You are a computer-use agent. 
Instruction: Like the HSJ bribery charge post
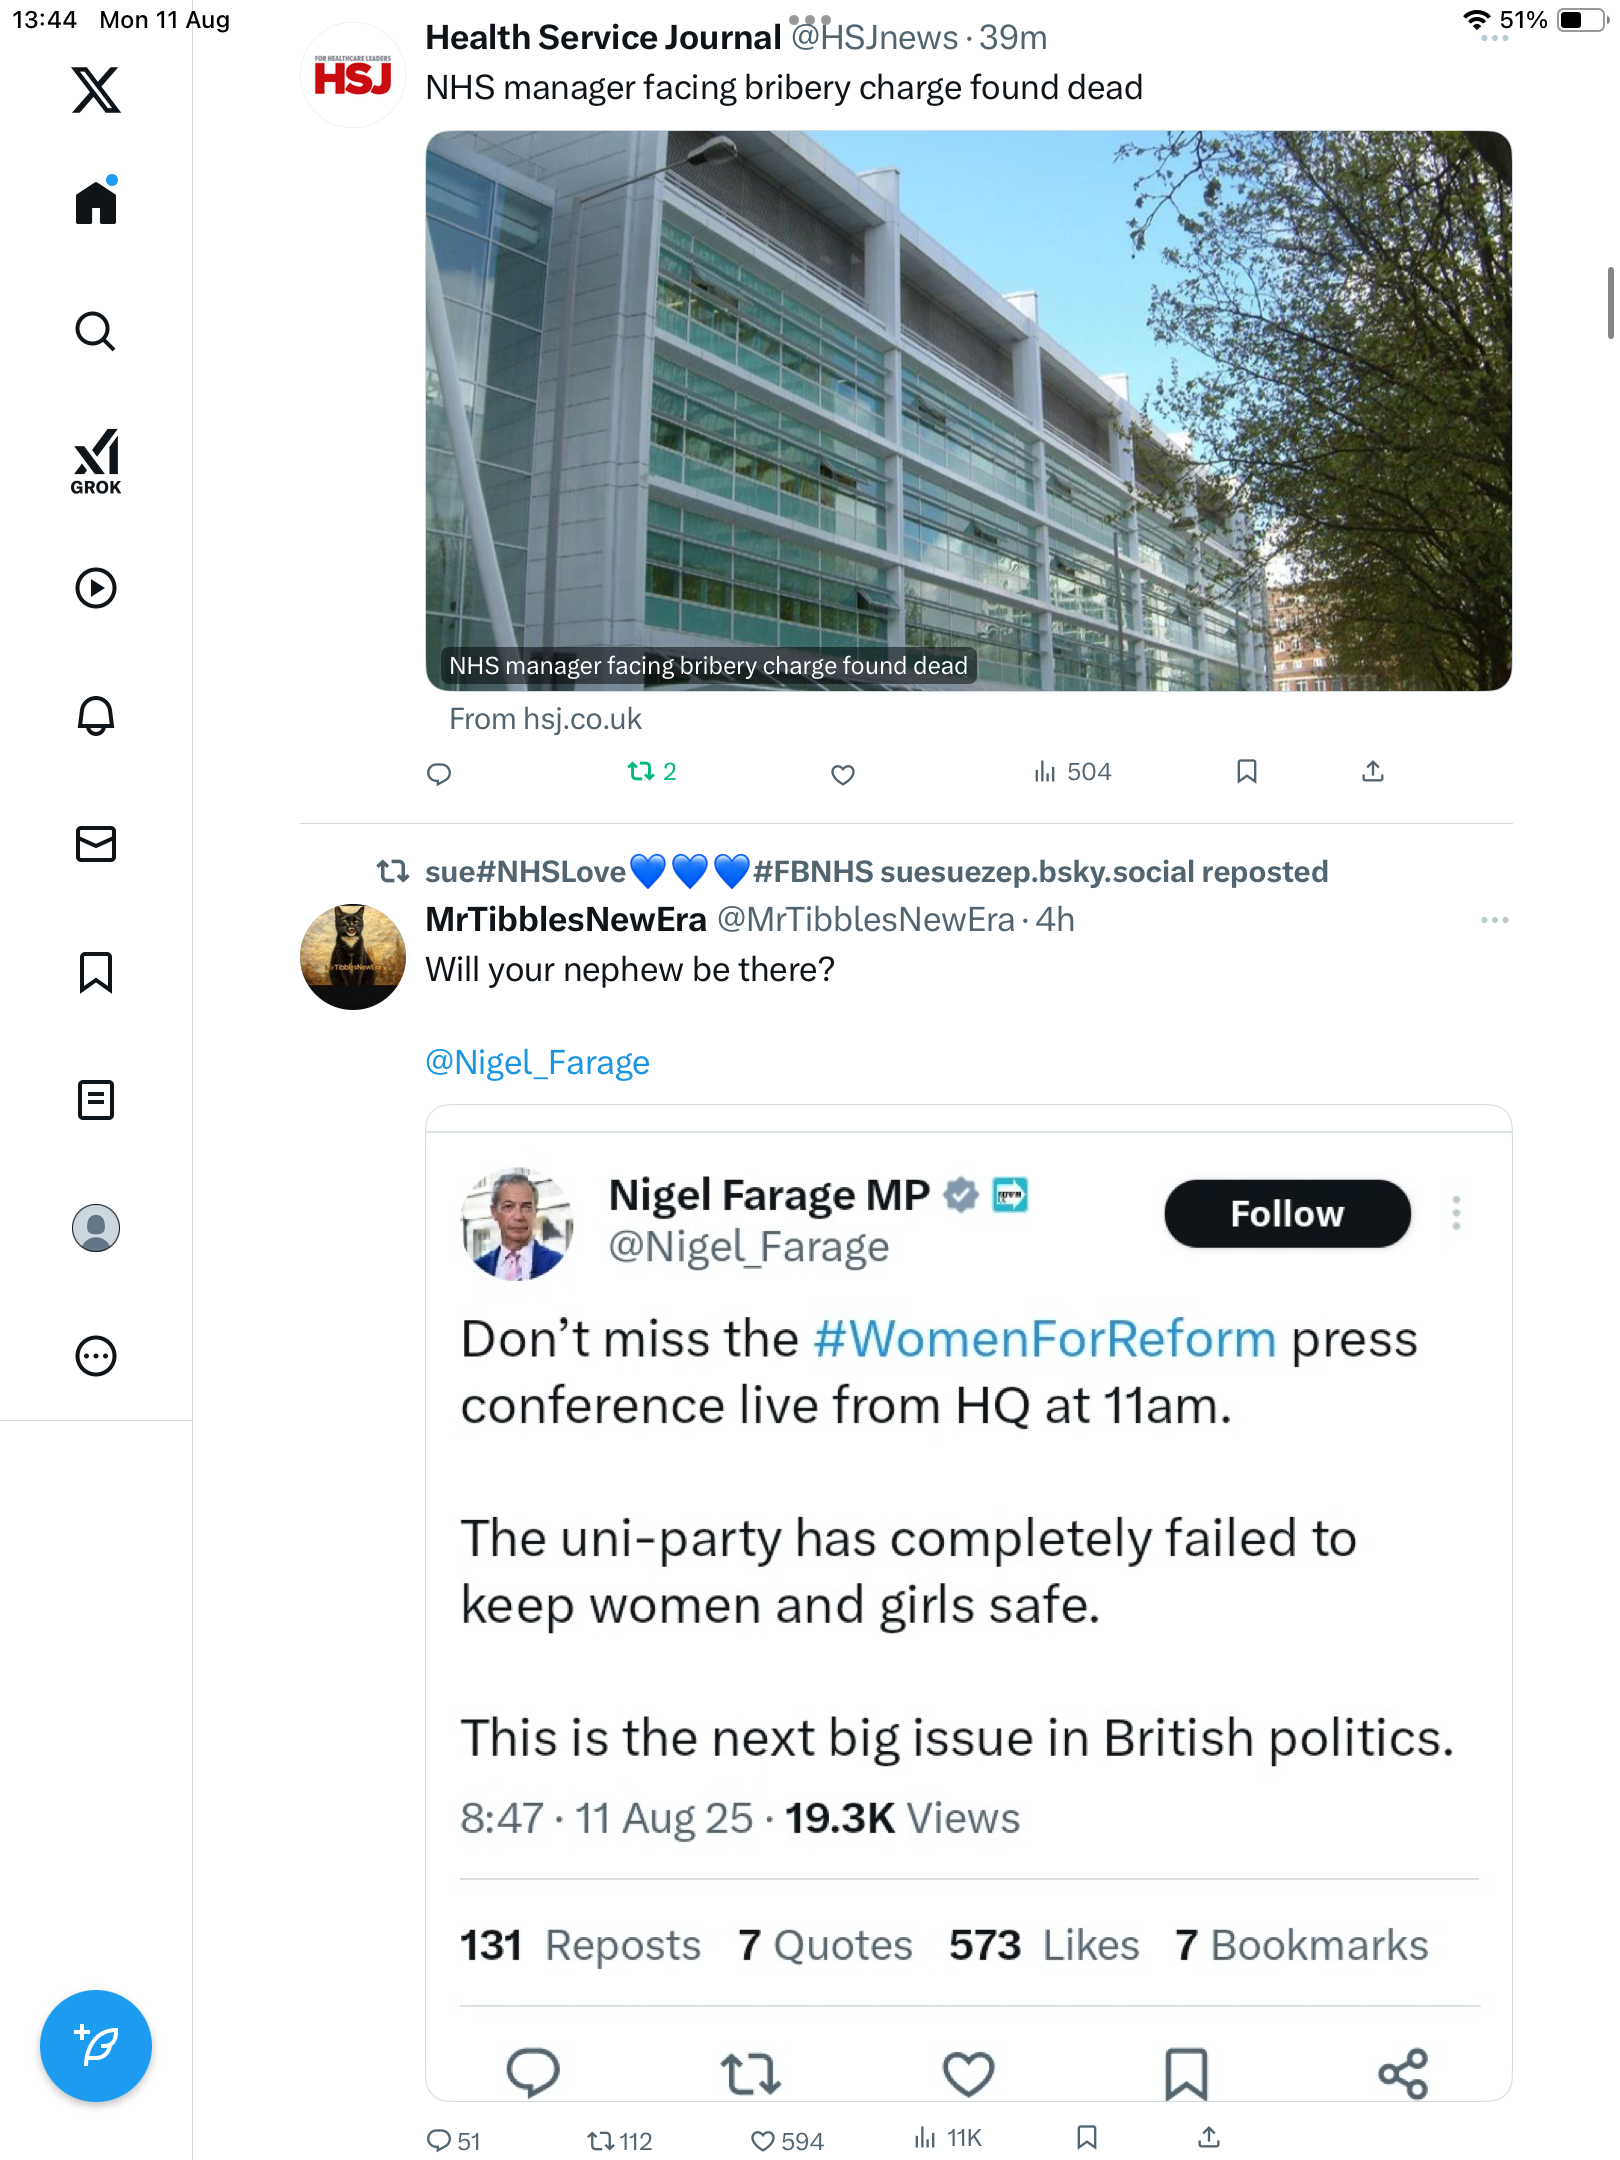[843, 774]
